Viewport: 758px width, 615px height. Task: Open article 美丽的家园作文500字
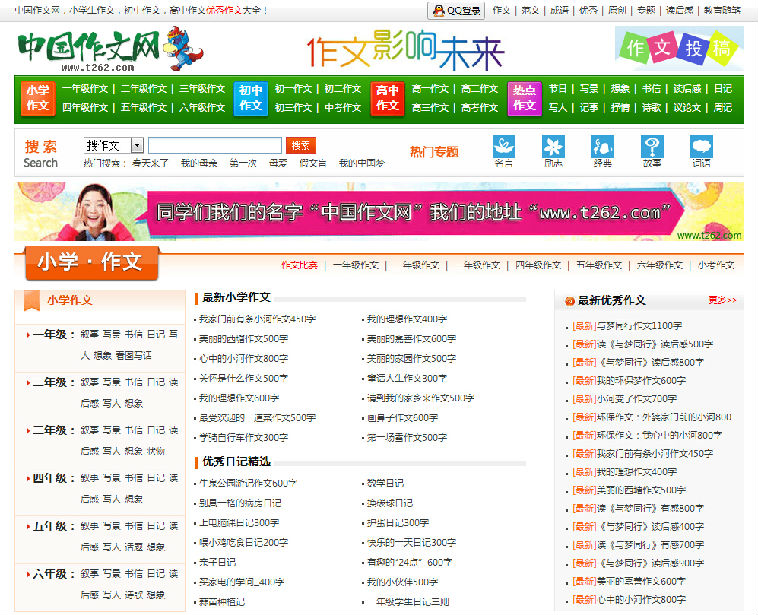click(411, 359)
